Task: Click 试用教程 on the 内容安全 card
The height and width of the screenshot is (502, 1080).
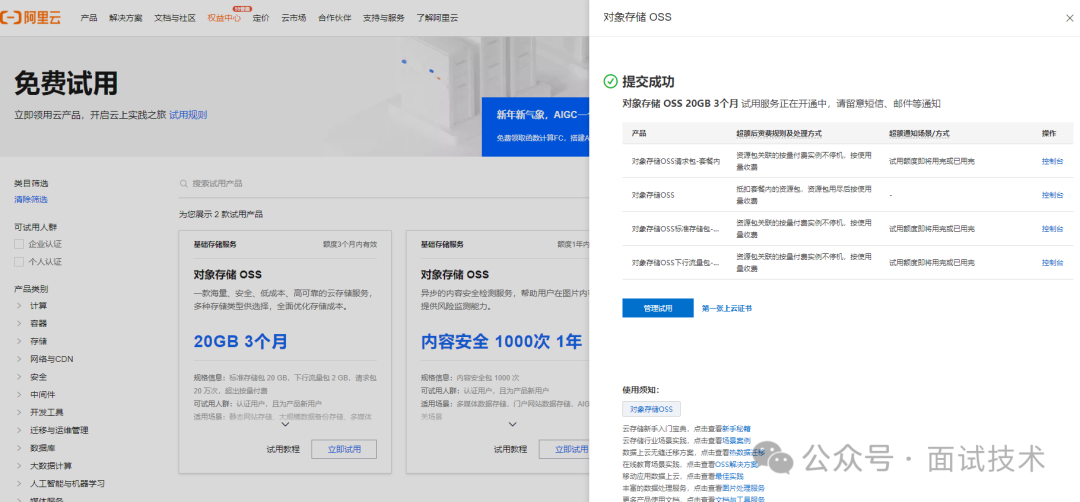Action: point(510,450)
